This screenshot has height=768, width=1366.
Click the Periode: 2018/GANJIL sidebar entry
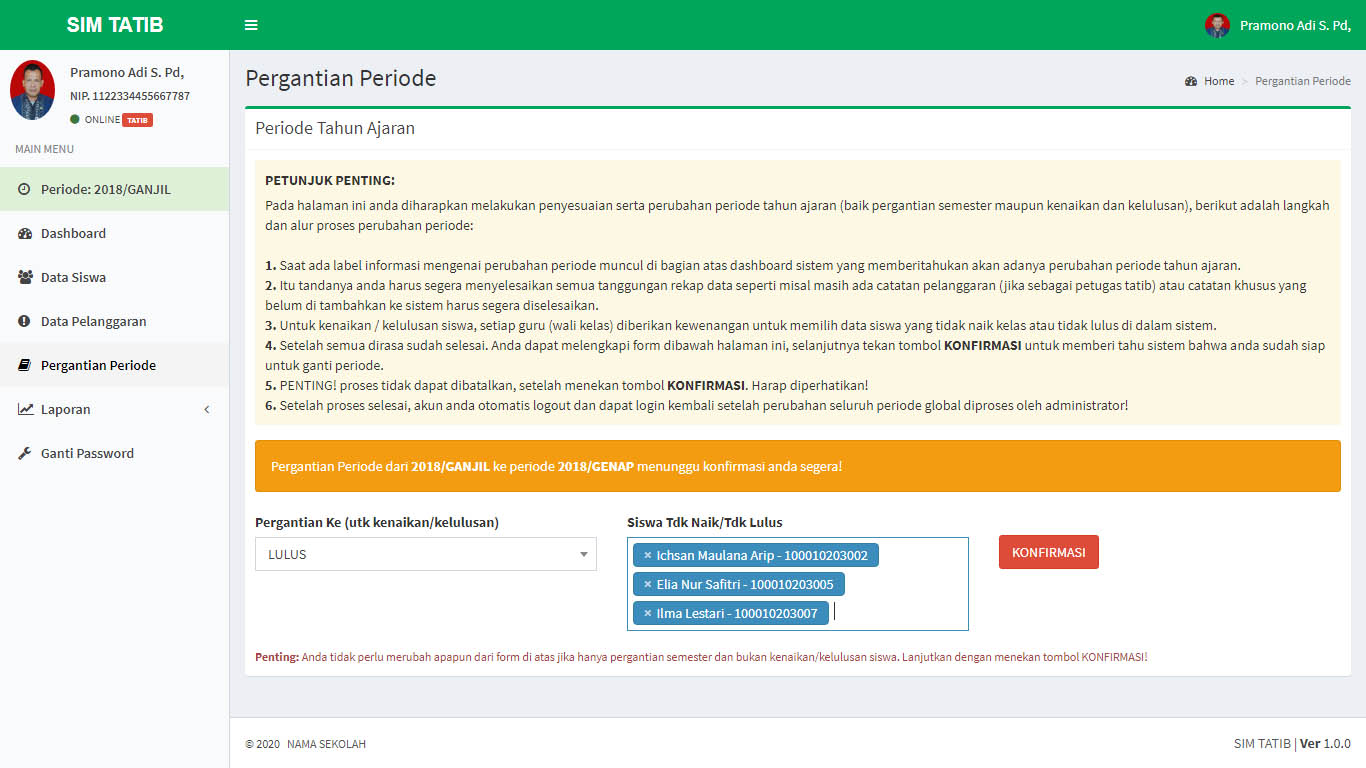click(114, 189)
